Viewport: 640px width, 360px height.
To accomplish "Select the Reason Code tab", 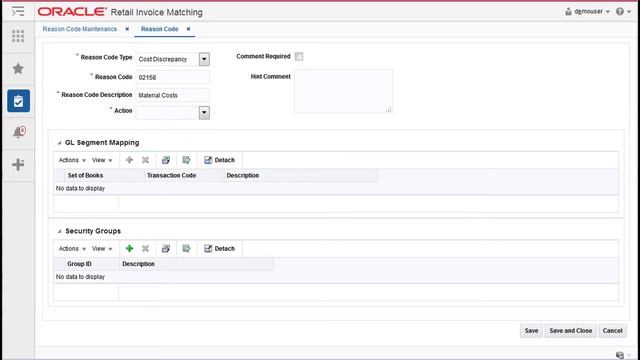I will tap(160, 29).
